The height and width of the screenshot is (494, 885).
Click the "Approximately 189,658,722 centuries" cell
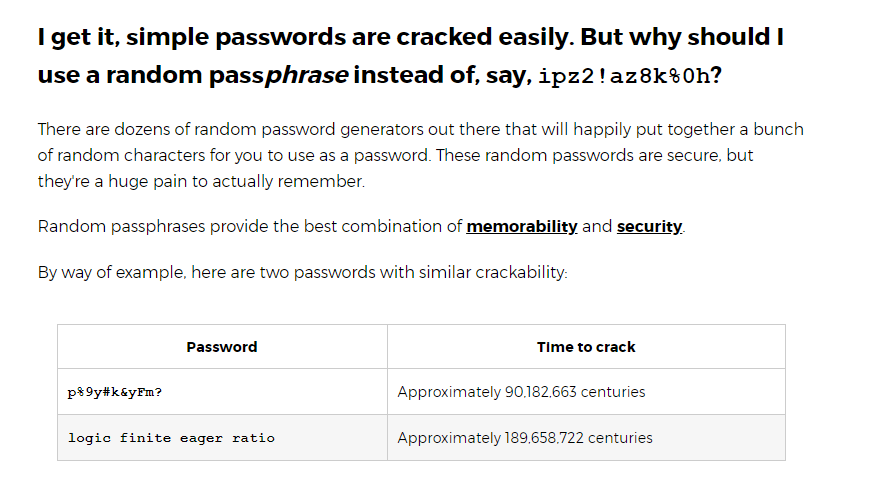click(x=525, y=438)
